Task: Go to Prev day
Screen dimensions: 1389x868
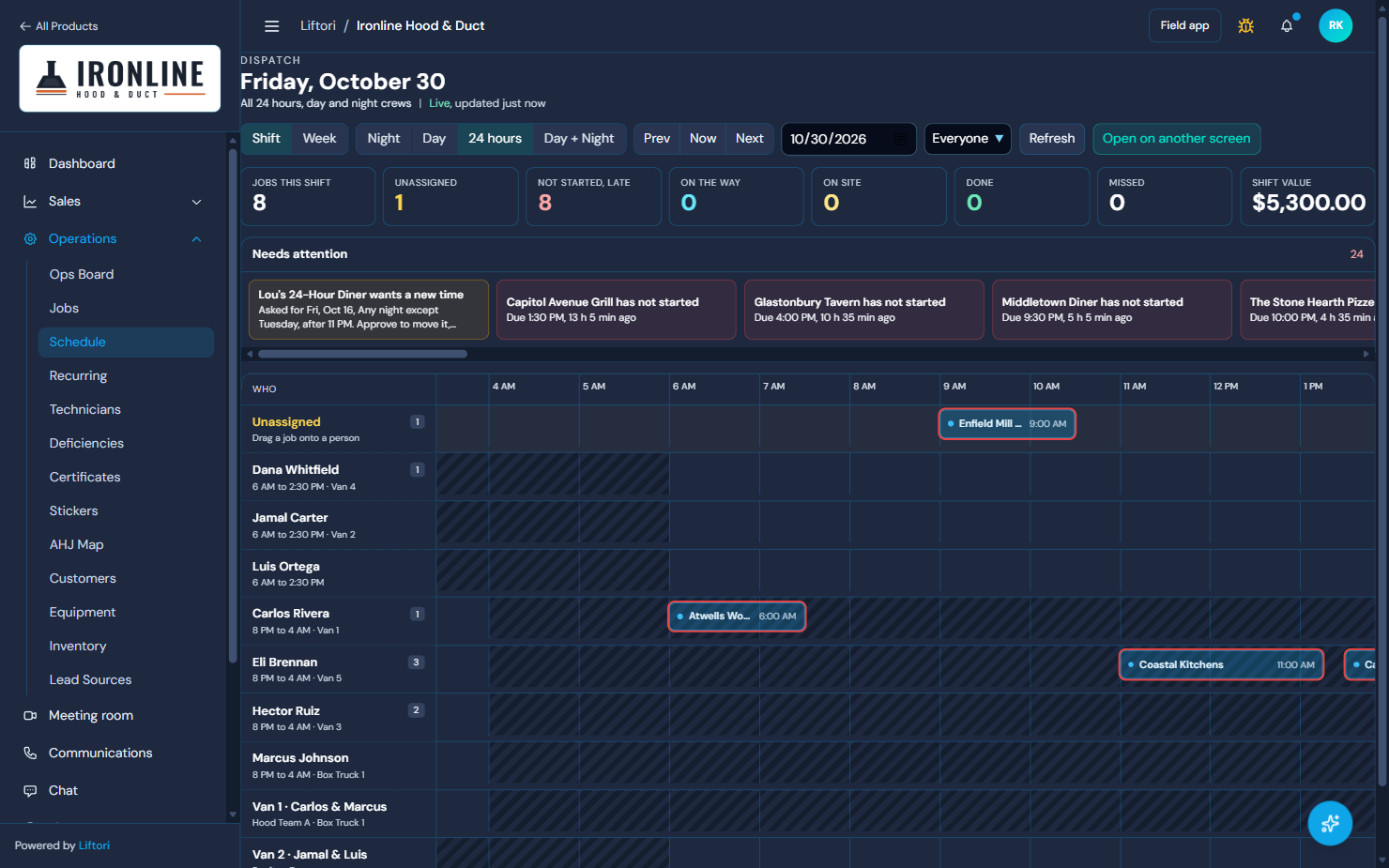Action: (x=657, y=139)
